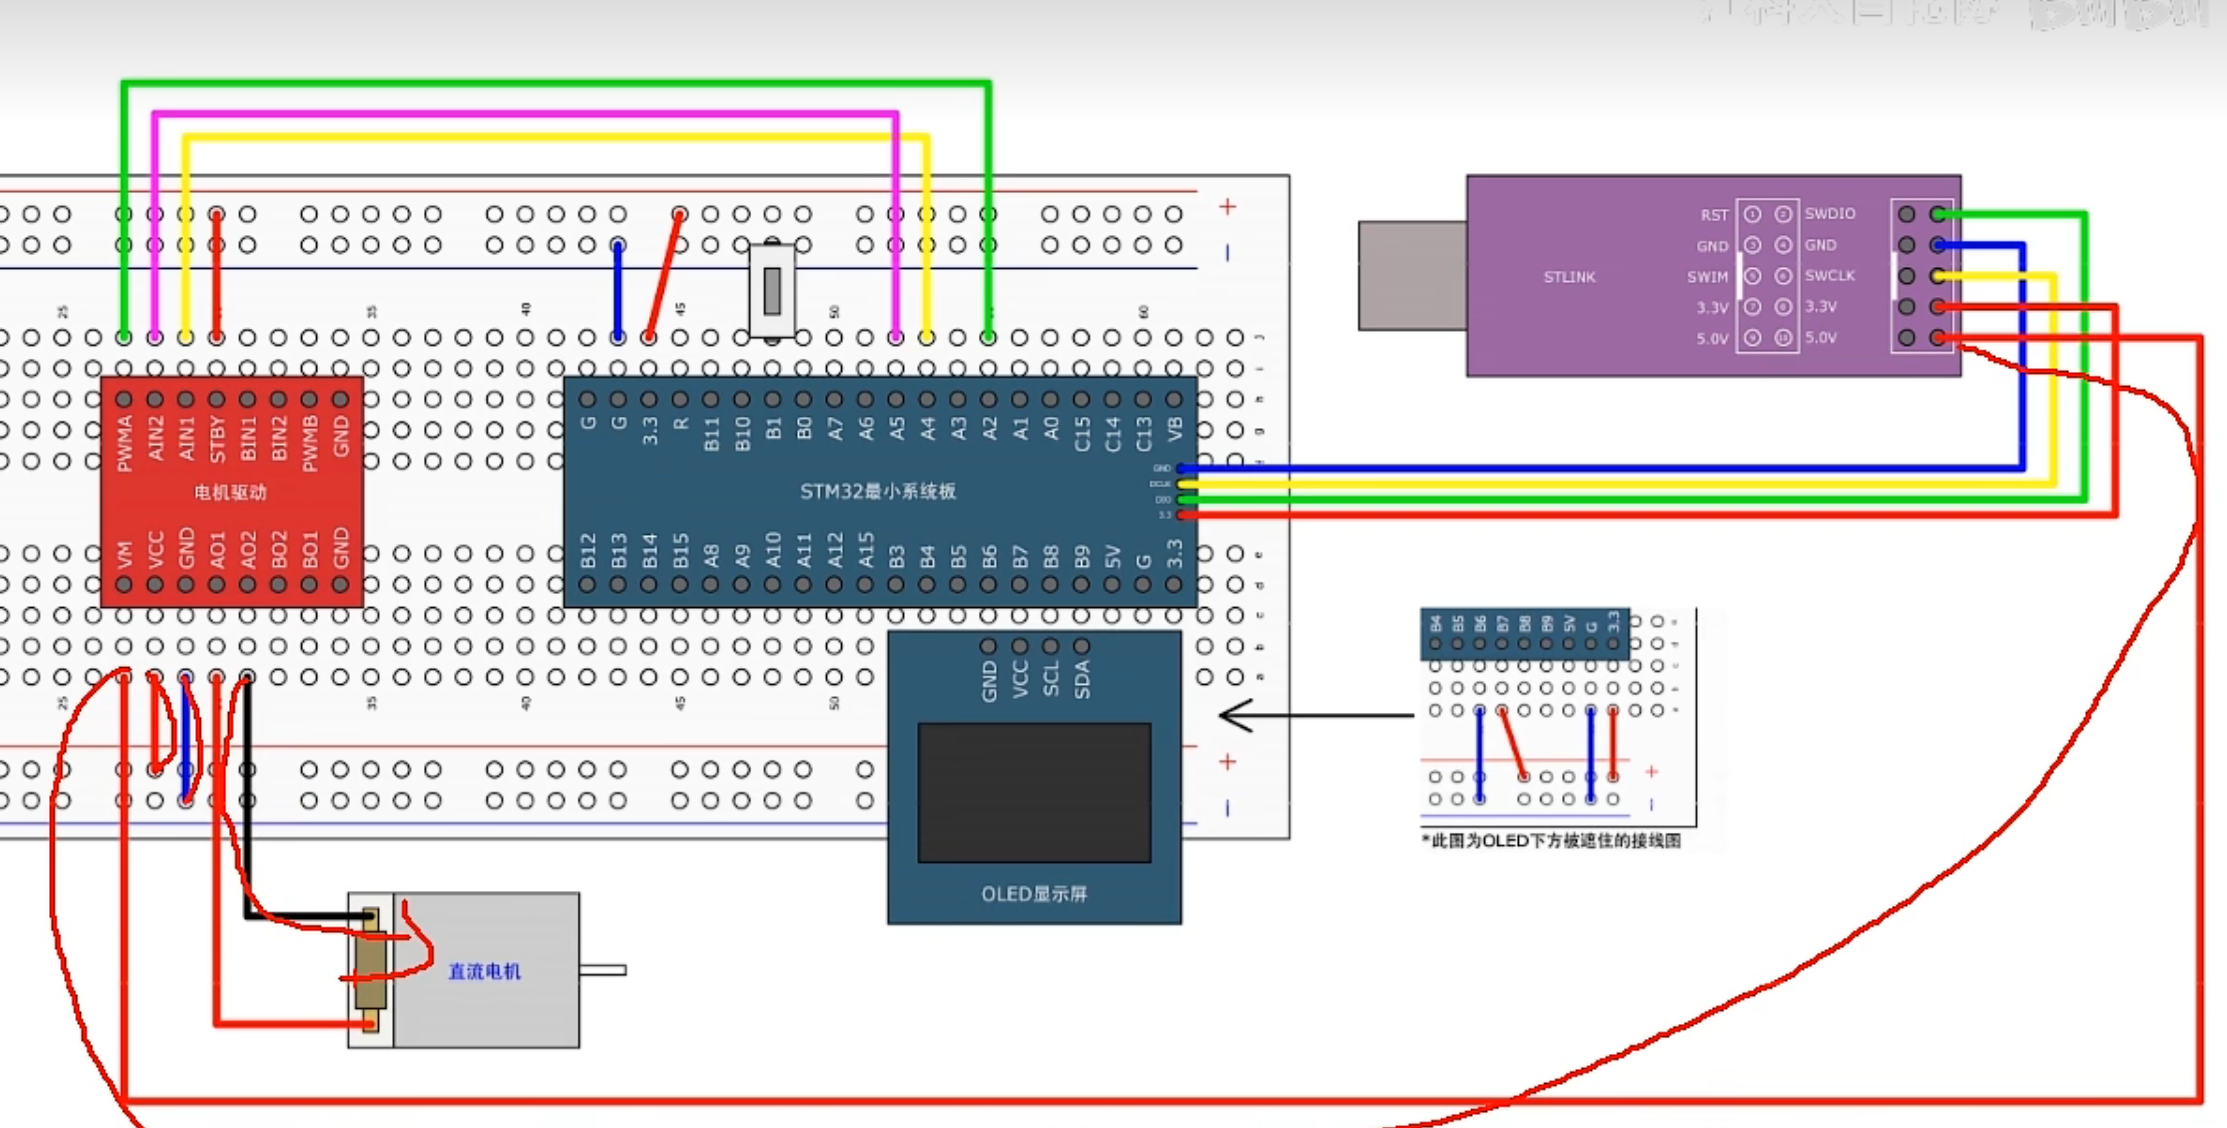Click the SWDIO pin label on STLINK
Viewport: 2227px width, 1128px height.
[1829, 214]
